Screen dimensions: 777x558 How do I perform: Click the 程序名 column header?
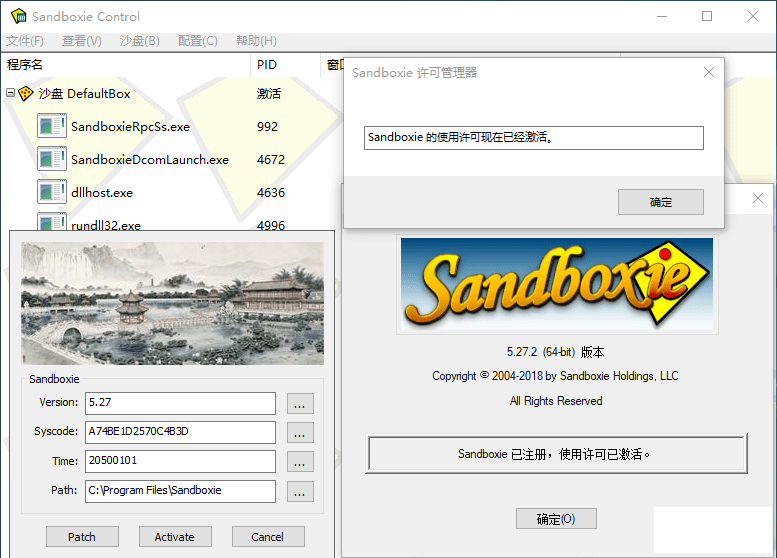126,64
